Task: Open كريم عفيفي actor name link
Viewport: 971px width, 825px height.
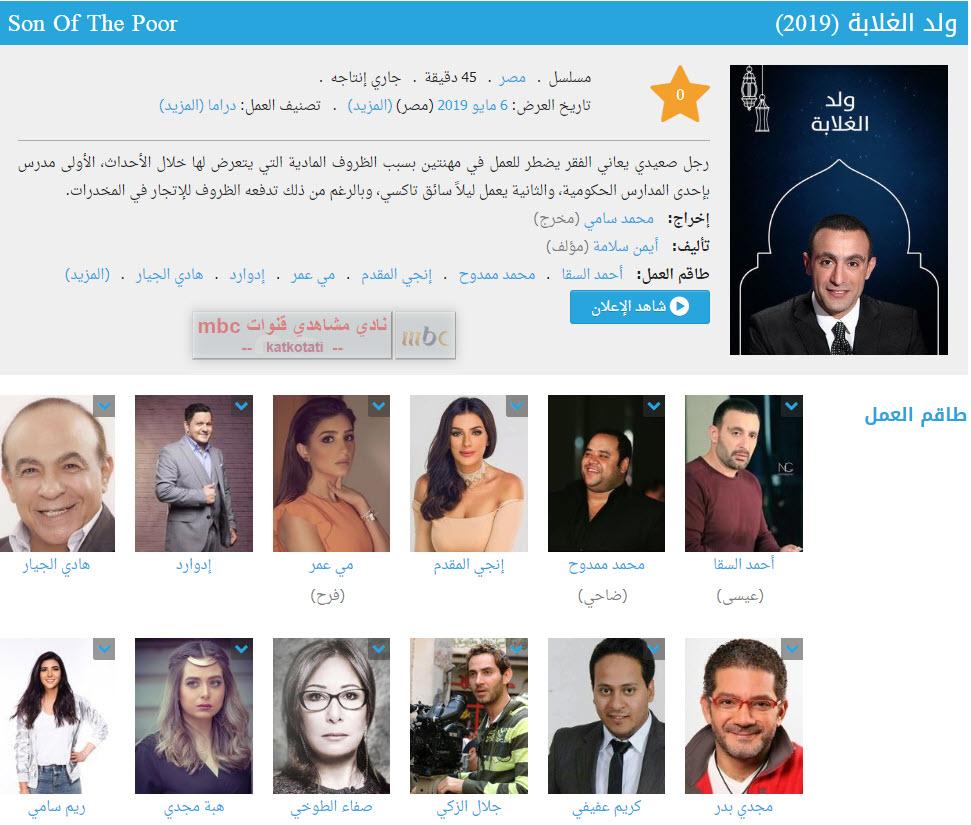Action: click(x=607, y=808)
